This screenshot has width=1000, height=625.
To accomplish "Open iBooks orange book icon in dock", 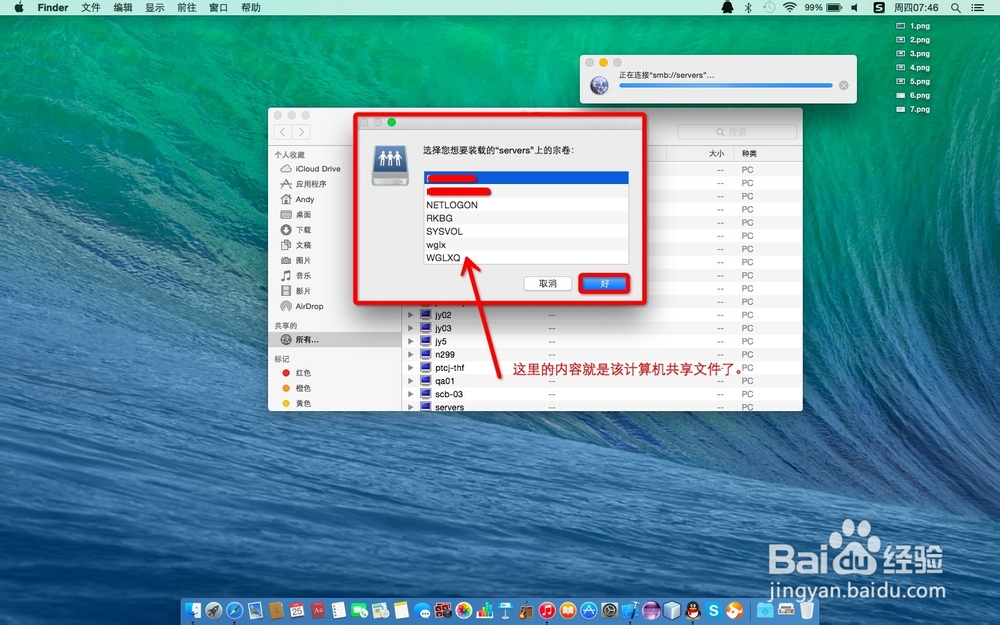I will 568,610.
